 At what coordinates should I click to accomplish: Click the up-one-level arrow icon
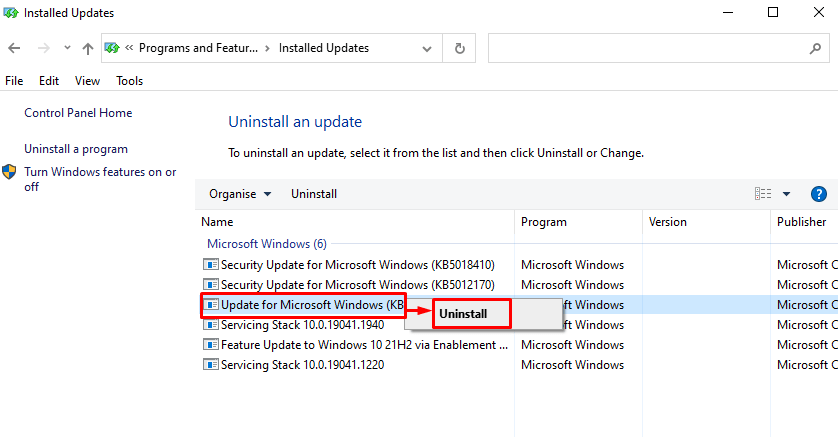(x=88, y=49)
